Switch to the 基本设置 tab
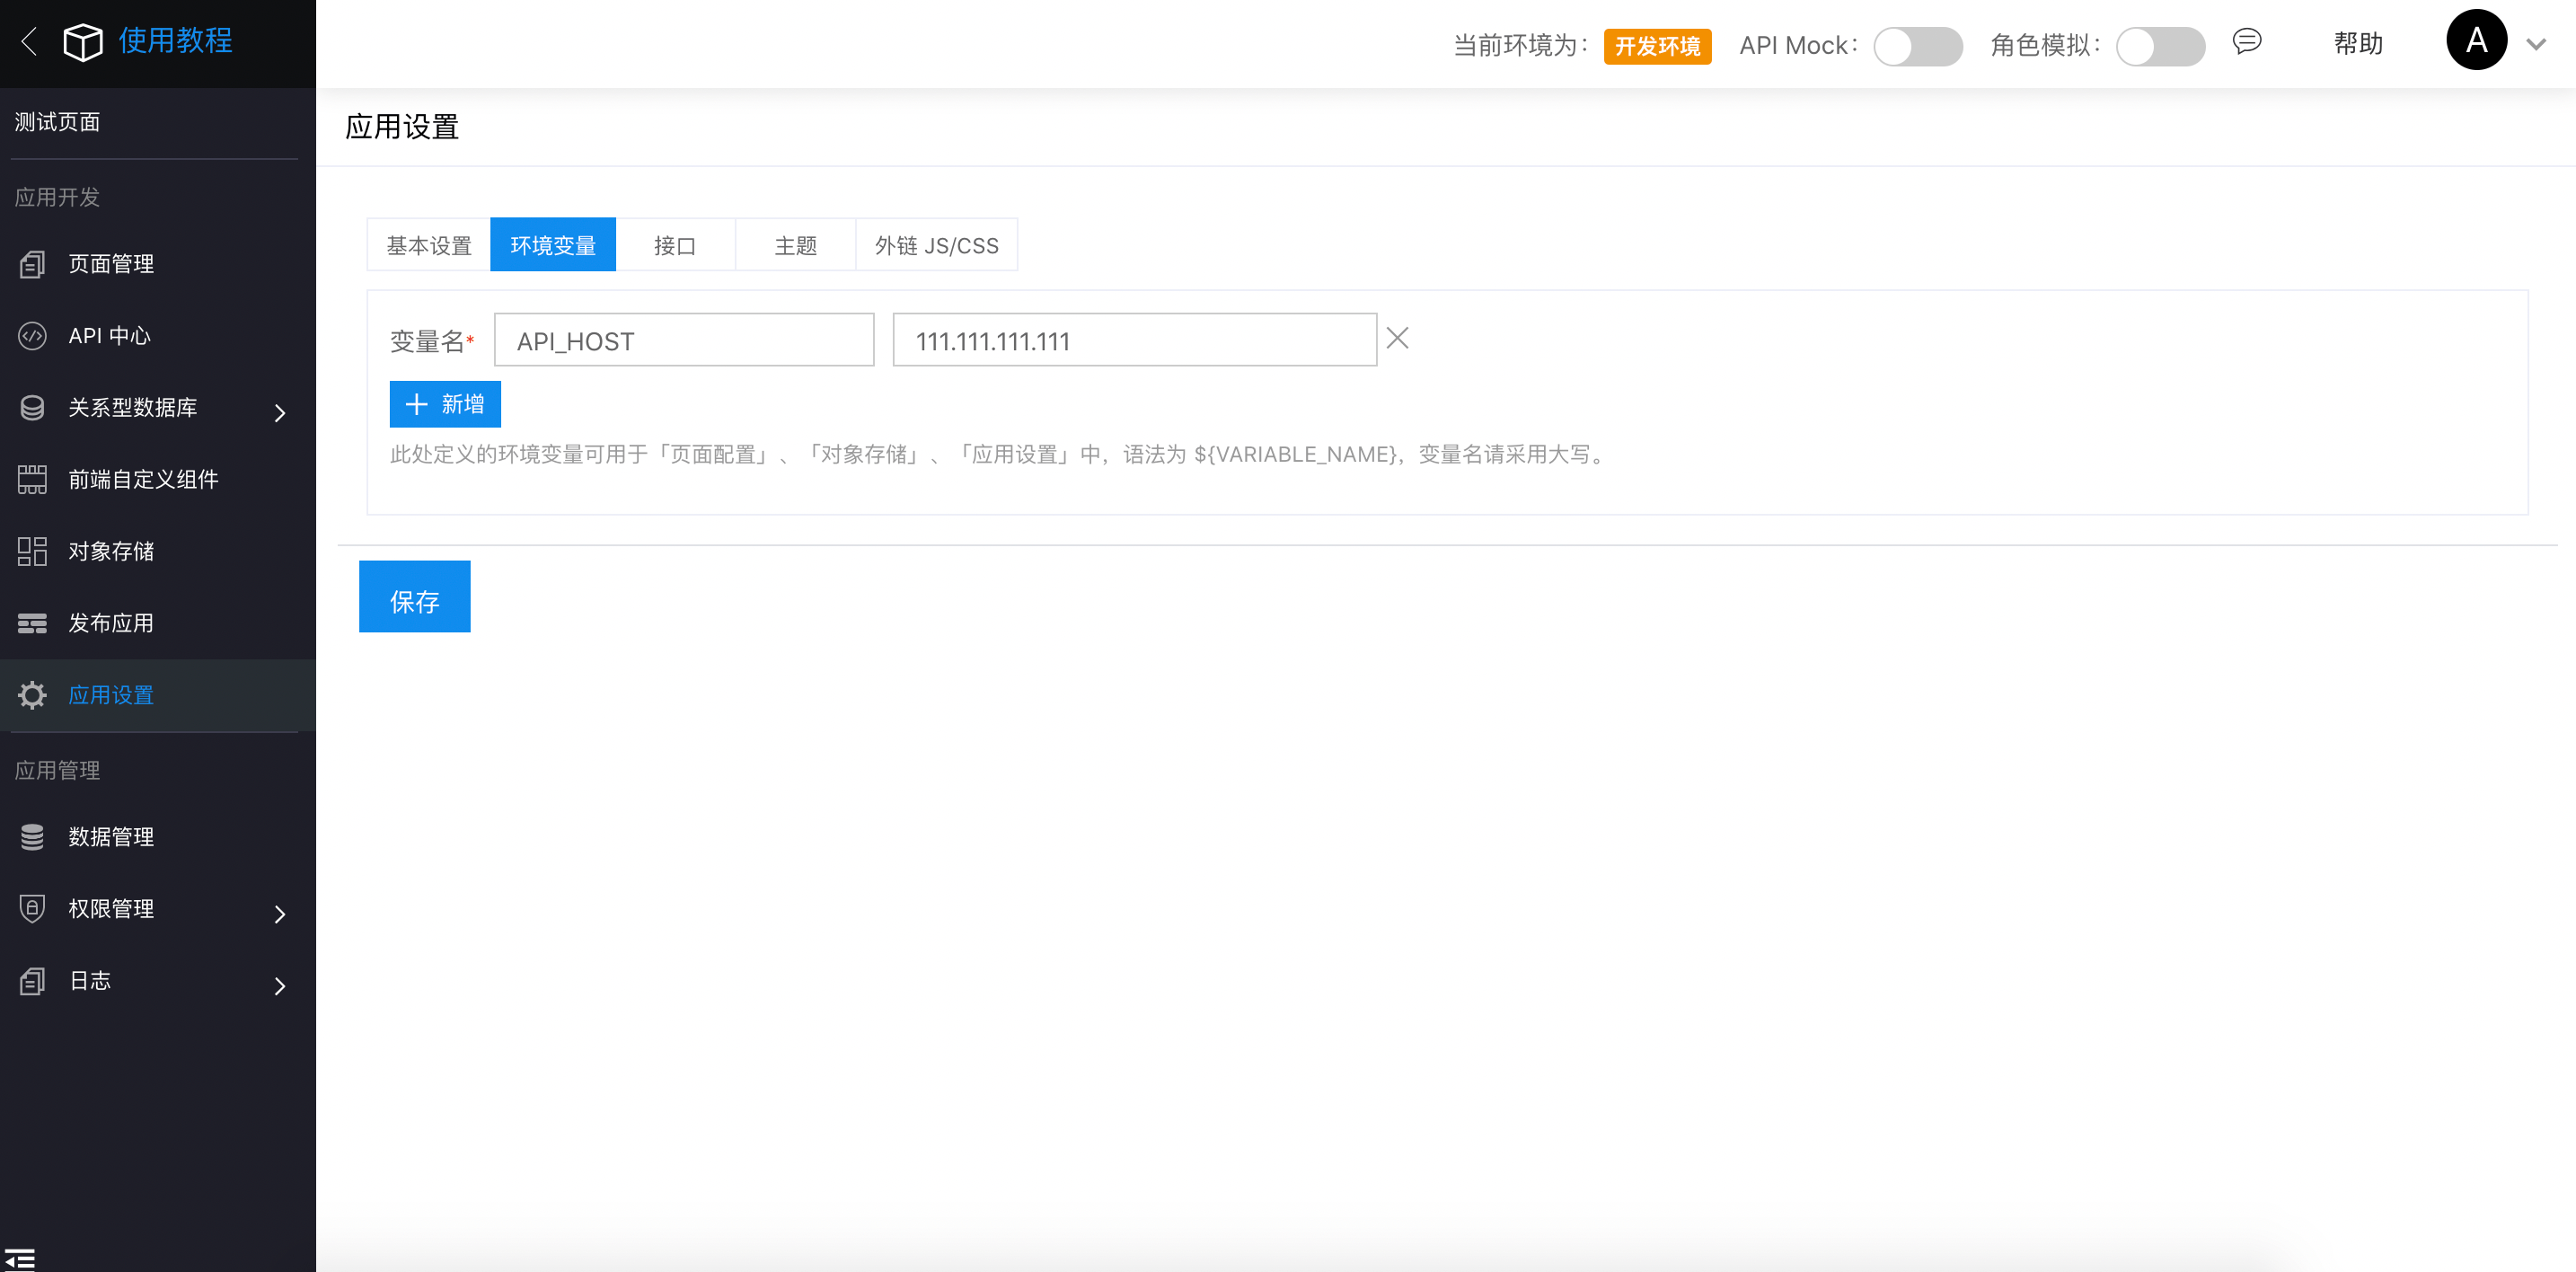The image size is (2576, 1272). [x=429, y=245]
